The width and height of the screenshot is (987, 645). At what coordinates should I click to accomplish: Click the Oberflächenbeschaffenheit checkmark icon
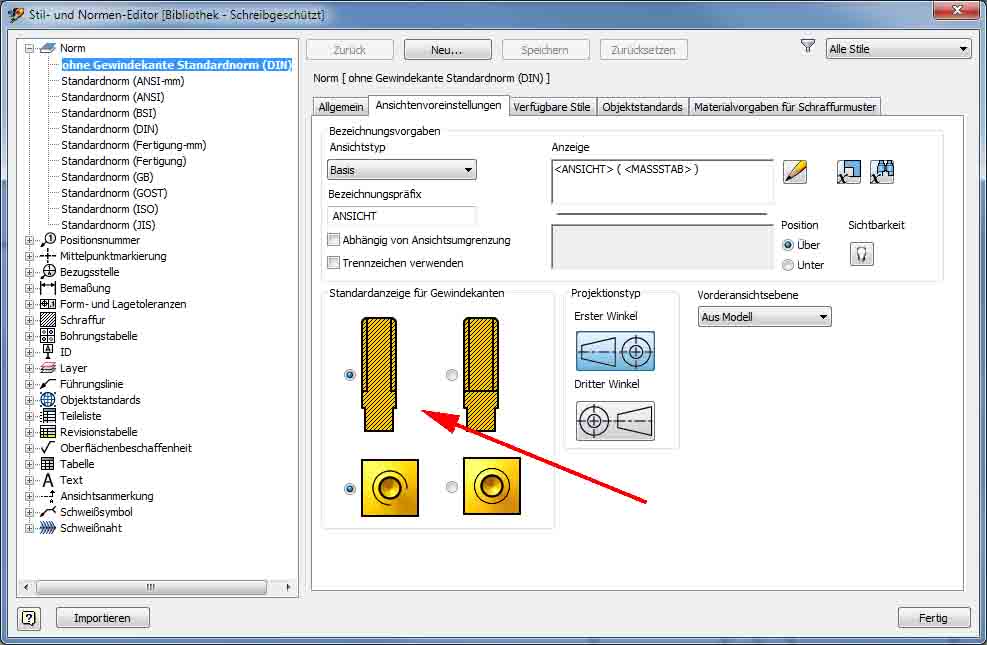(48, 447)
